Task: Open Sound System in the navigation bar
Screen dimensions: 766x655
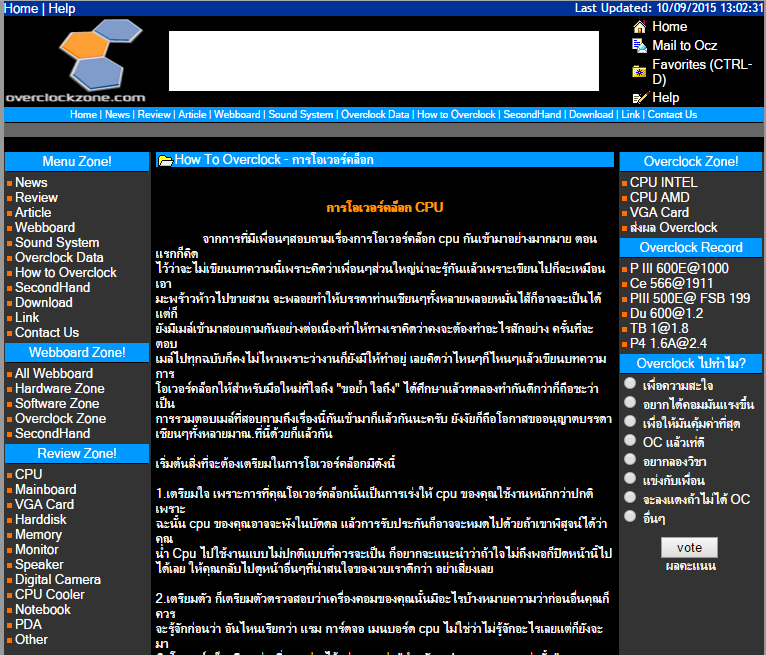Action: [x=300, y=114]
